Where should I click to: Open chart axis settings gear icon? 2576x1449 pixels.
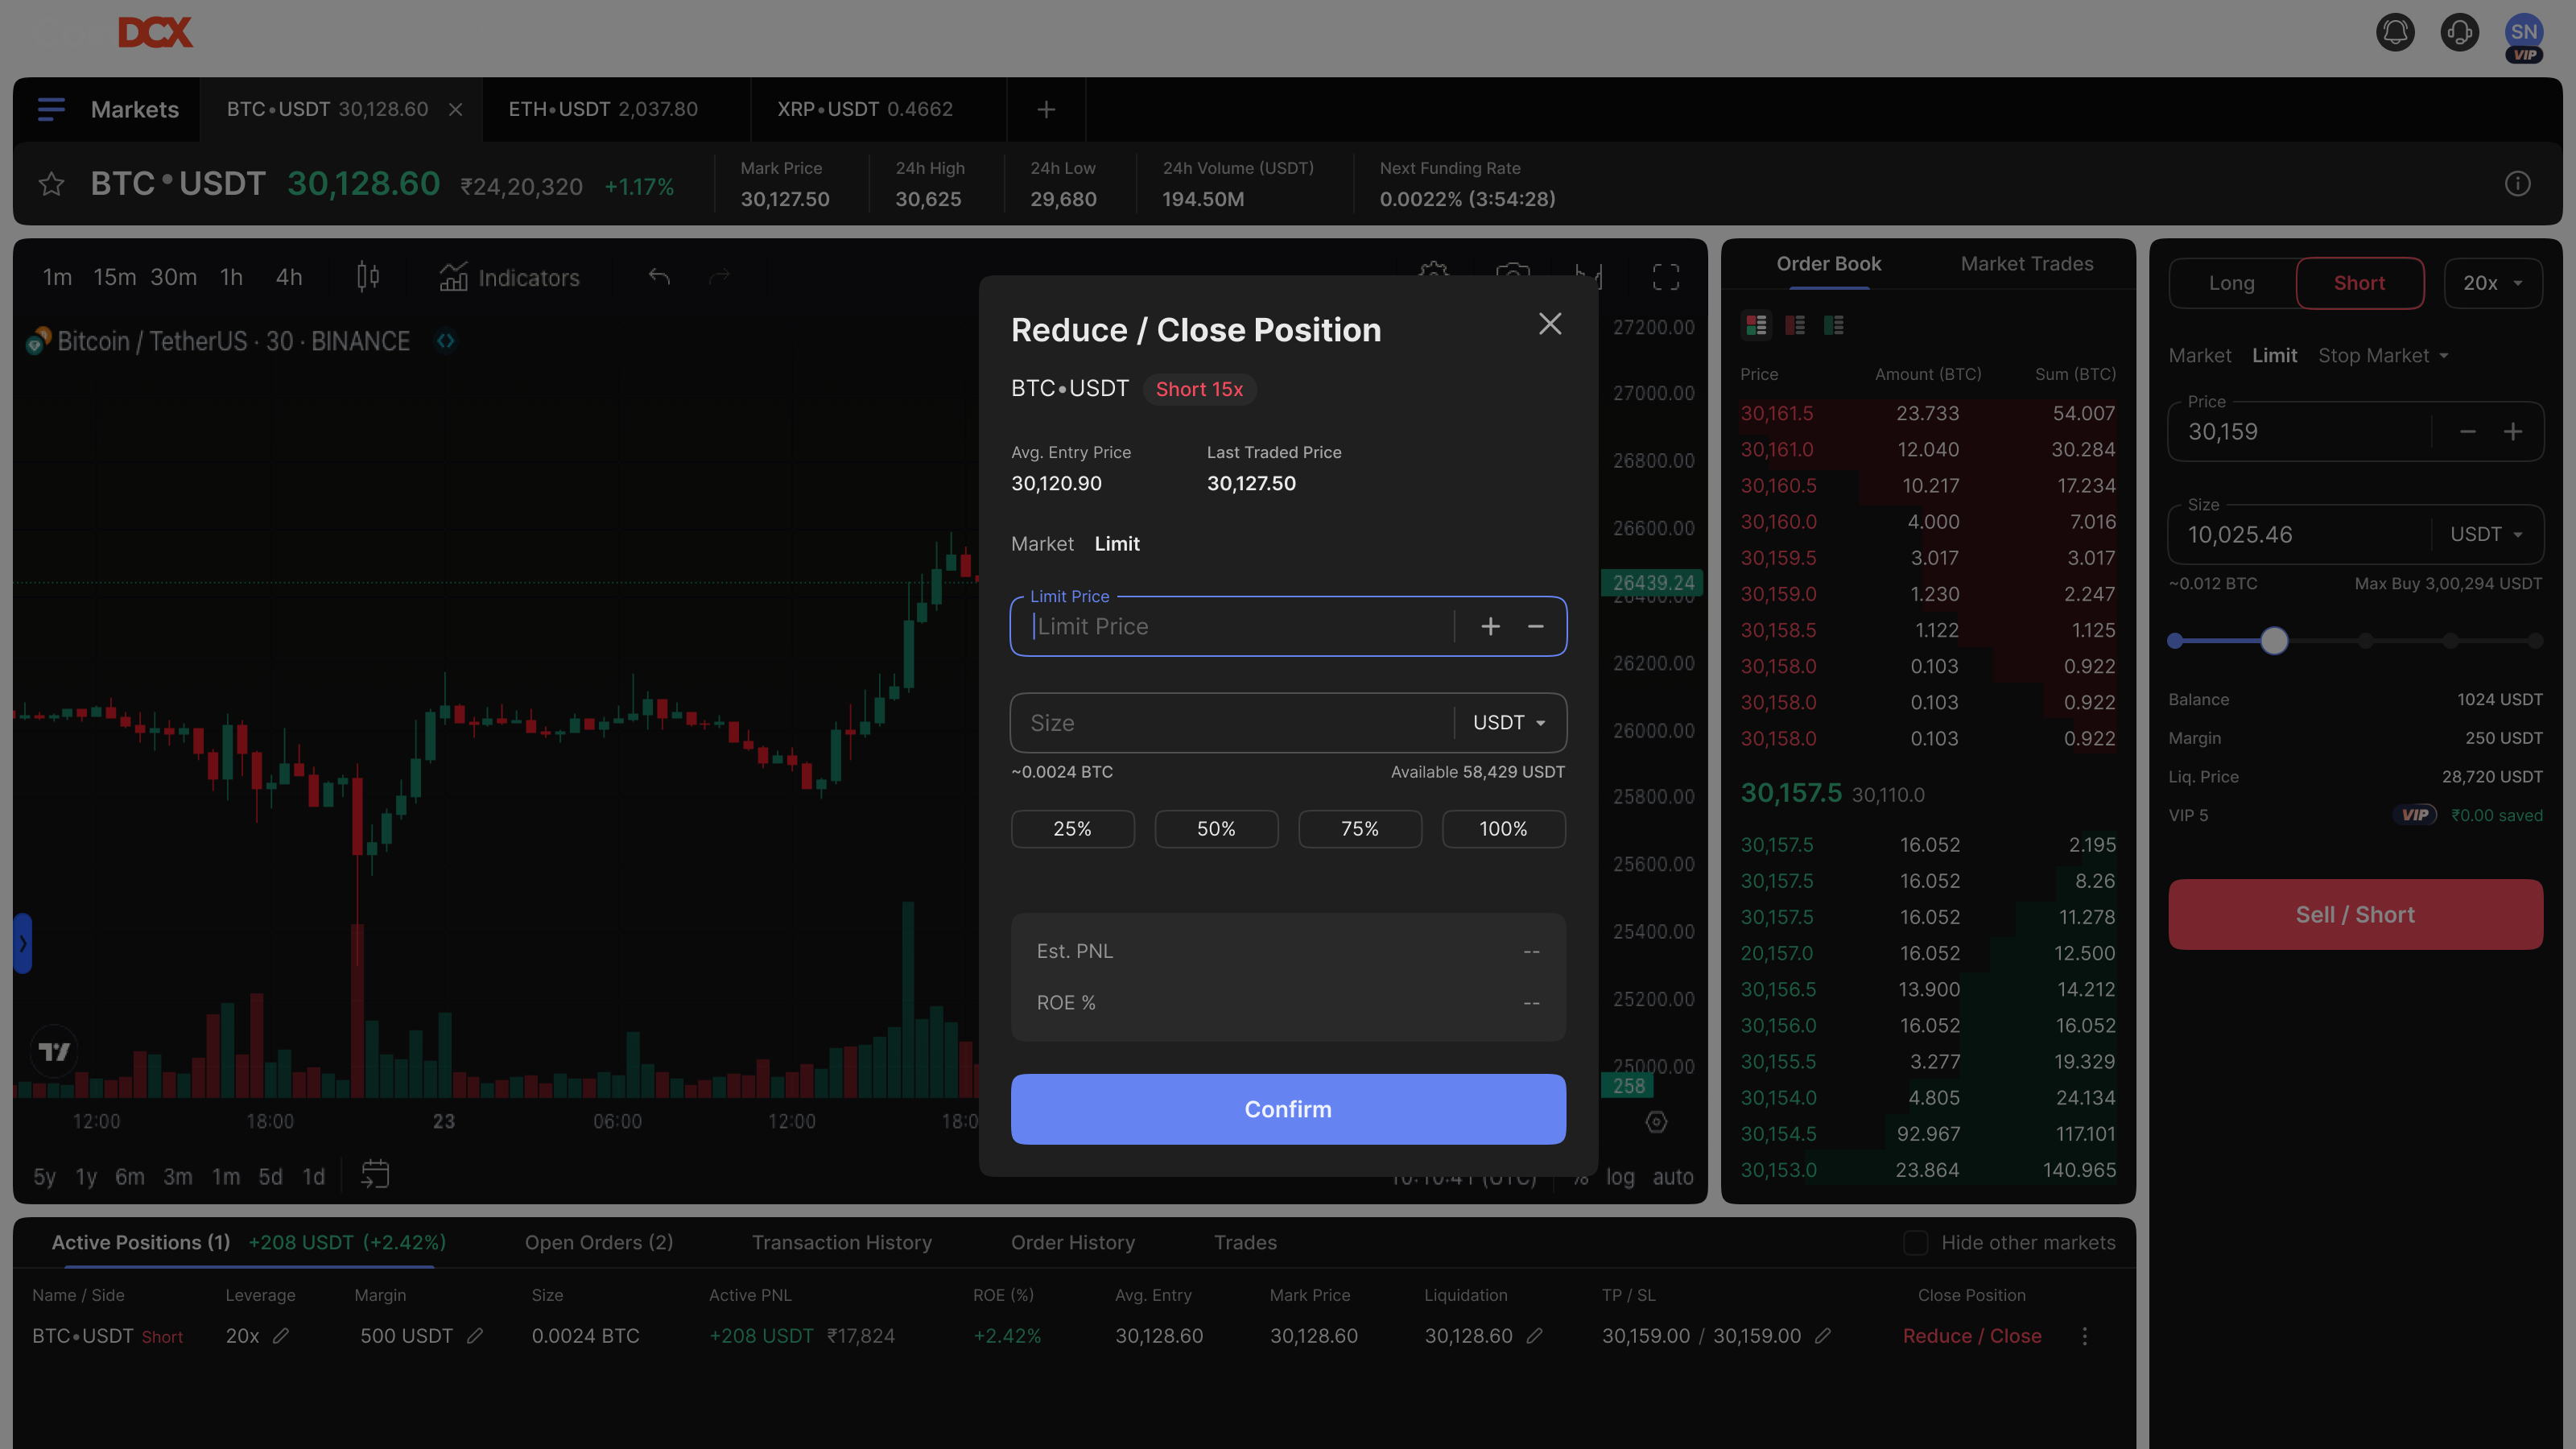1656,1122
